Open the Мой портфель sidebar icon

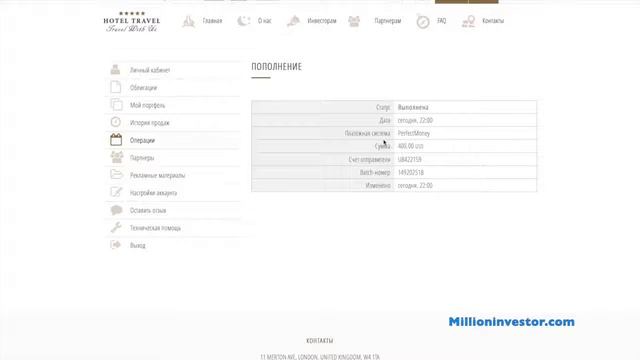[116, 104]
